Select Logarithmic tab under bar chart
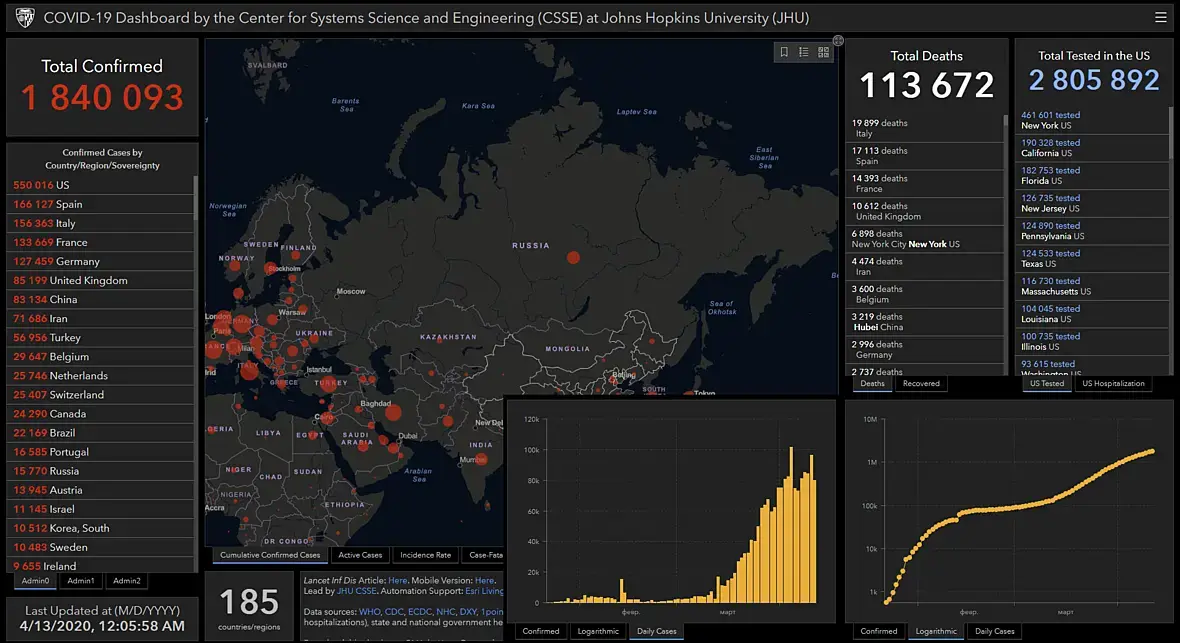 599,631
